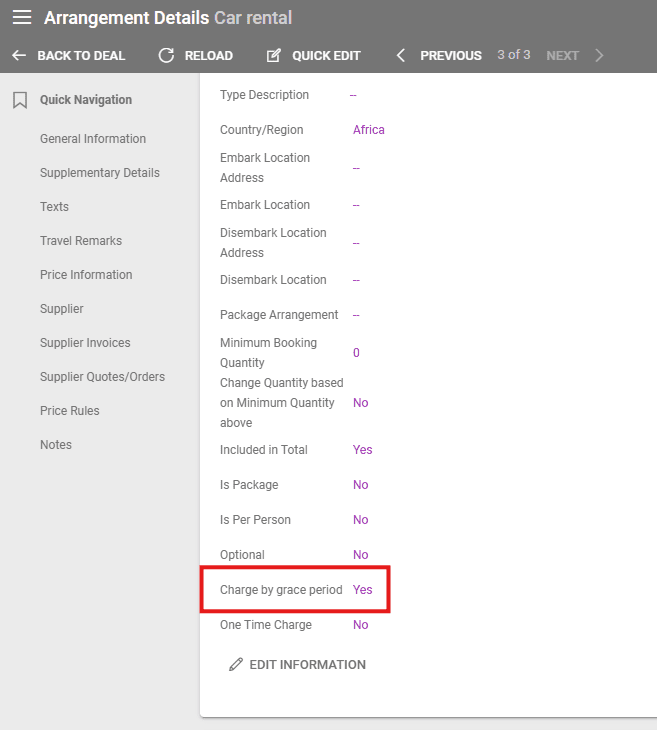Screen dimensions: 657x730
Task: Click the Charge by grace period Yes value
Action: (x=362, y=590)
